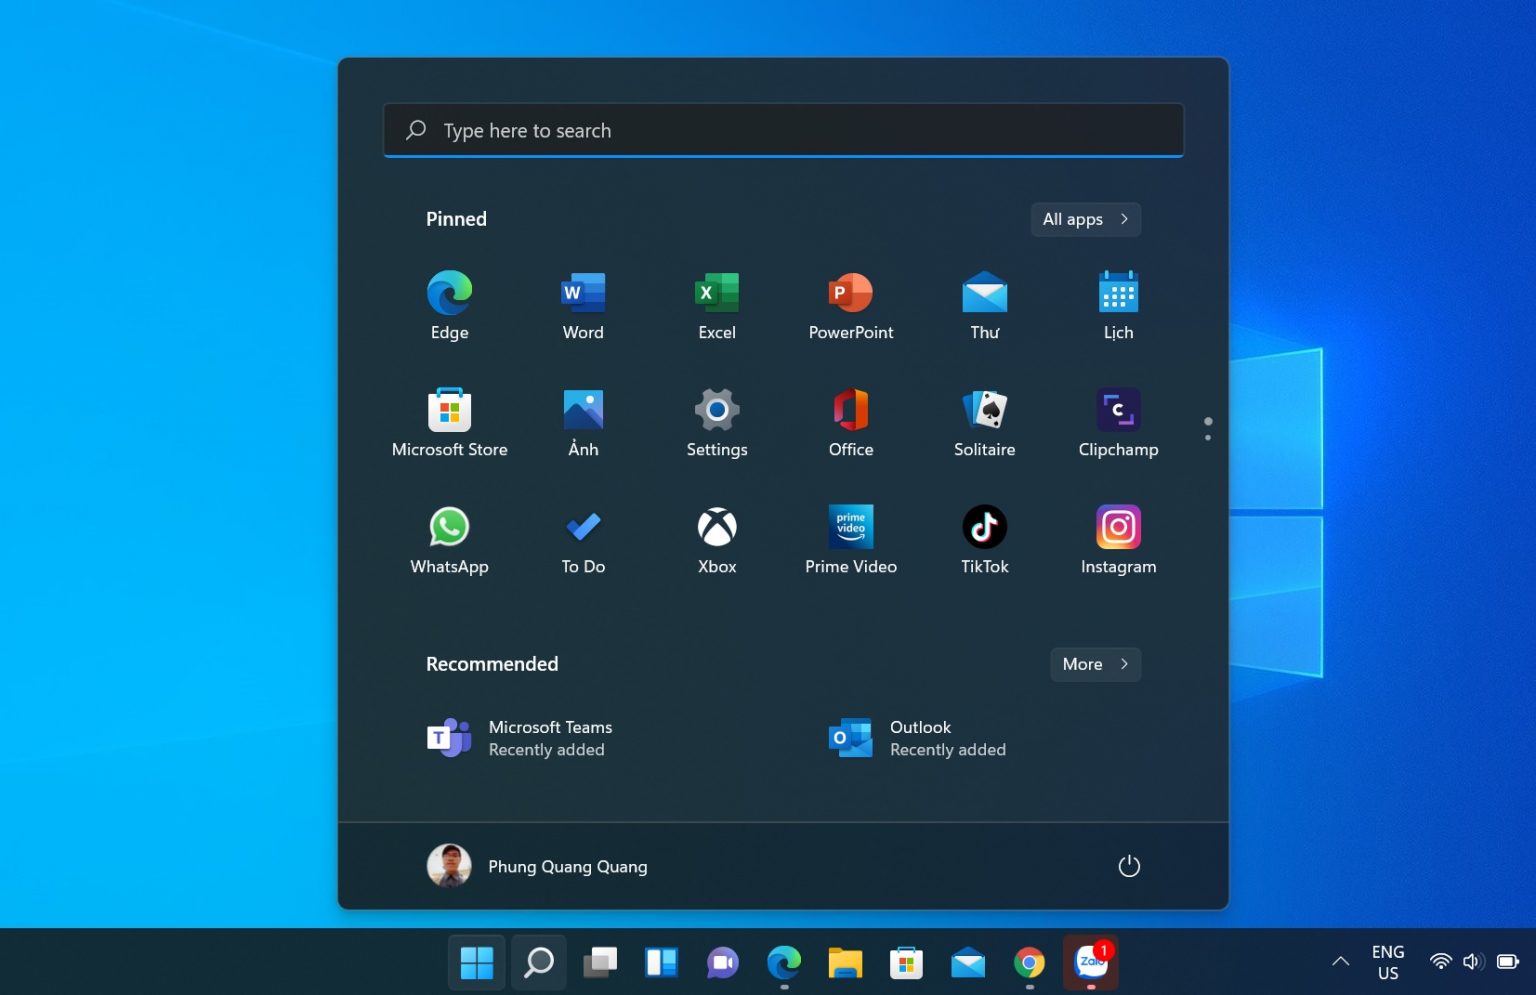Click the Type here to search box
The image size is (1536, 995).
783,131
